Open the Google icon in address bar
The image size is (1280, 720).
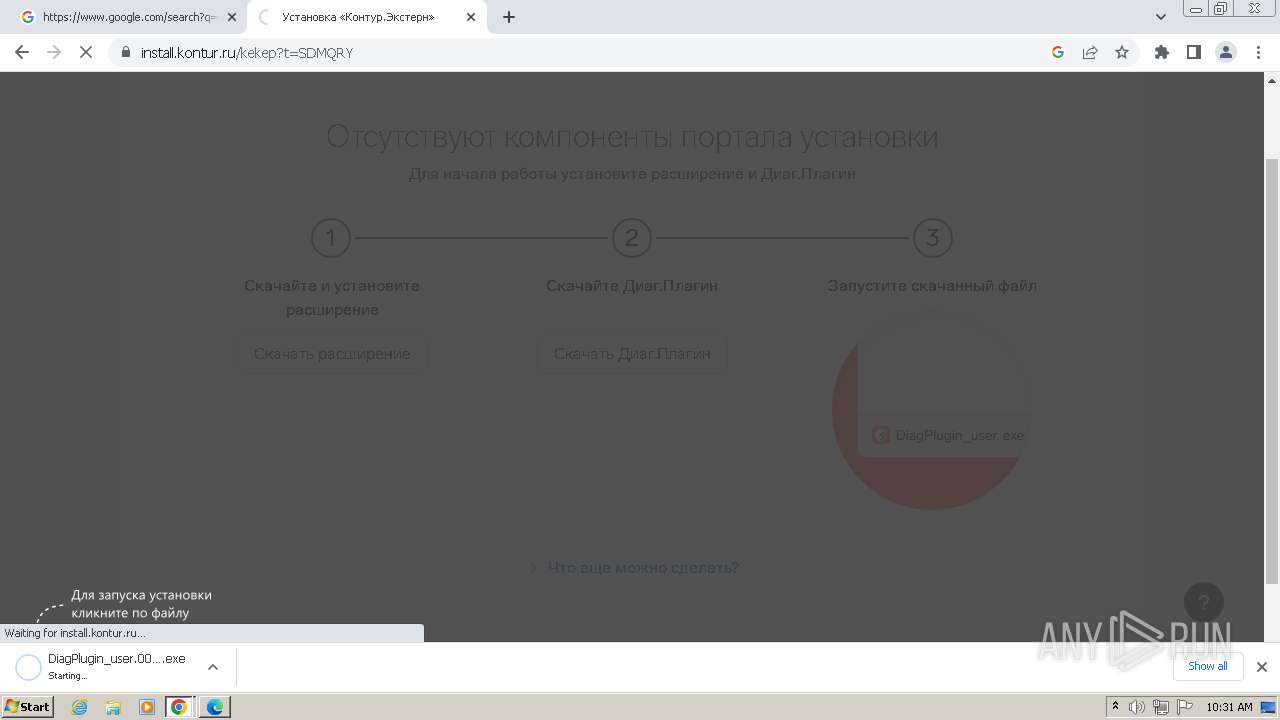pyautogui.click(x=1058, y=52)
